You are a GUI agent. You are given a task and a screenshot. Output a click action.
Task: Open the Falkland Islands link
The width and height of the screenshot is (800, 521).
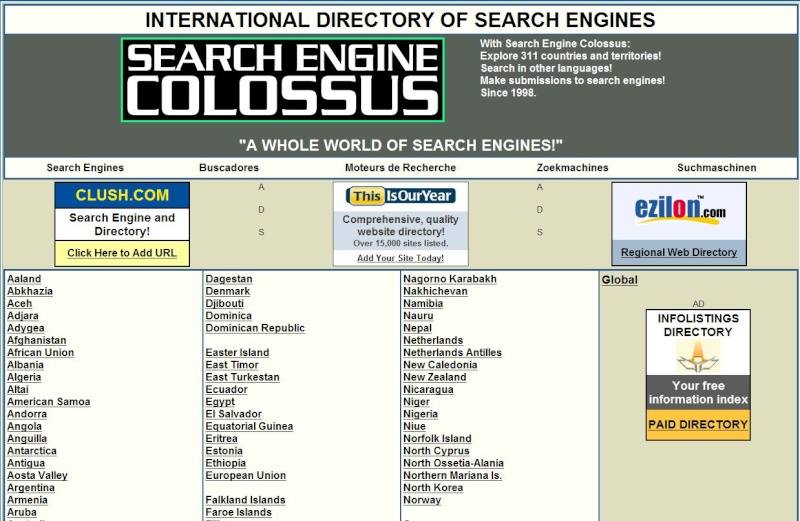(245, 500)
